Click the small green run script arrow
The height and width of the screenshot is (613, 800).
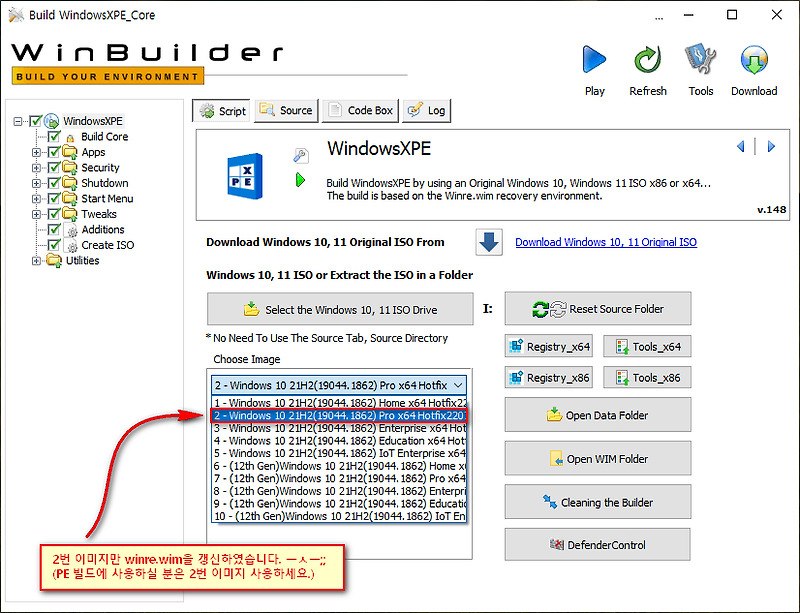pyautogui.click(x=301, y=180)
